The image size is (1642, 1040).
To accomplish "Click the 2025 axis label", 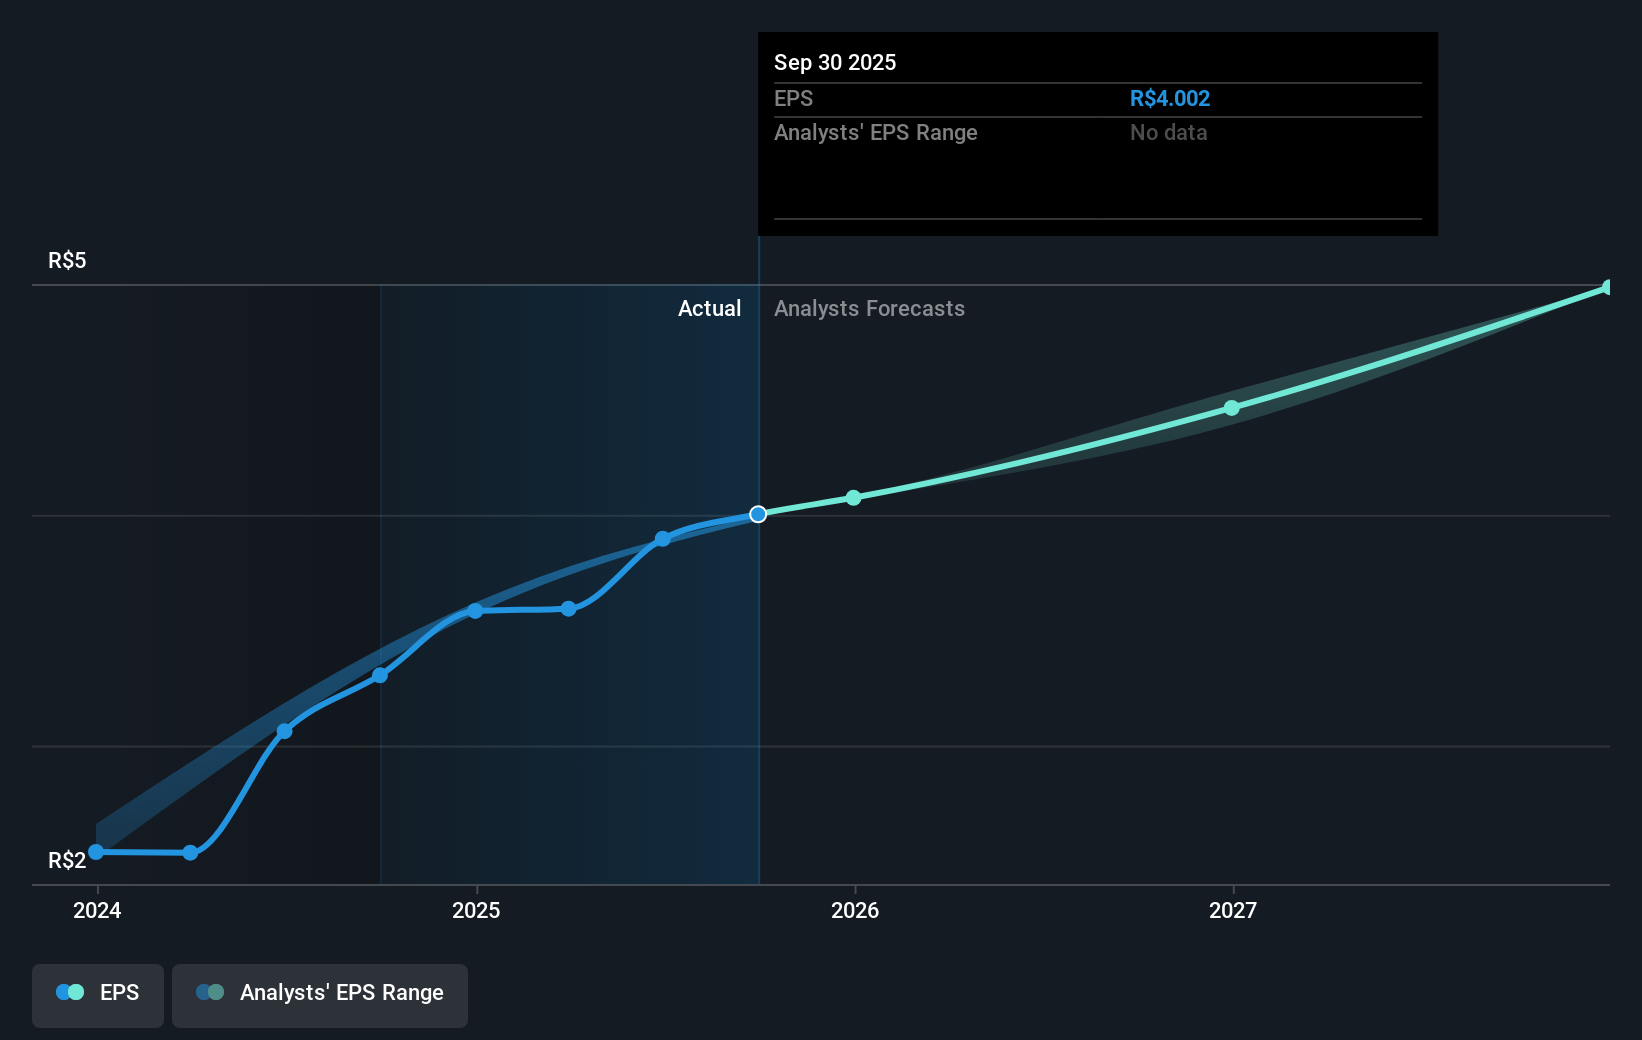I will (x=477, y=911).
